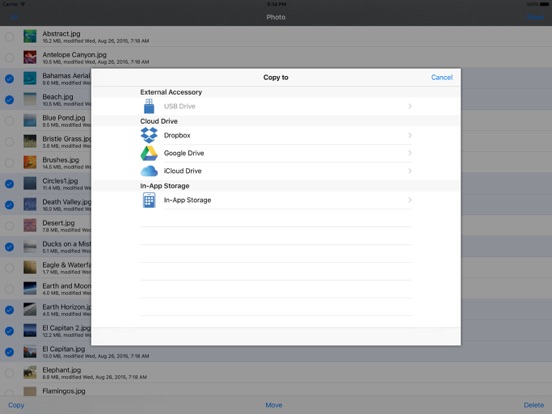The width and height of the screenshot is (552, 414).
Task: Open the El Capitan.jpg thumbnail
Action: coord(30,351)
